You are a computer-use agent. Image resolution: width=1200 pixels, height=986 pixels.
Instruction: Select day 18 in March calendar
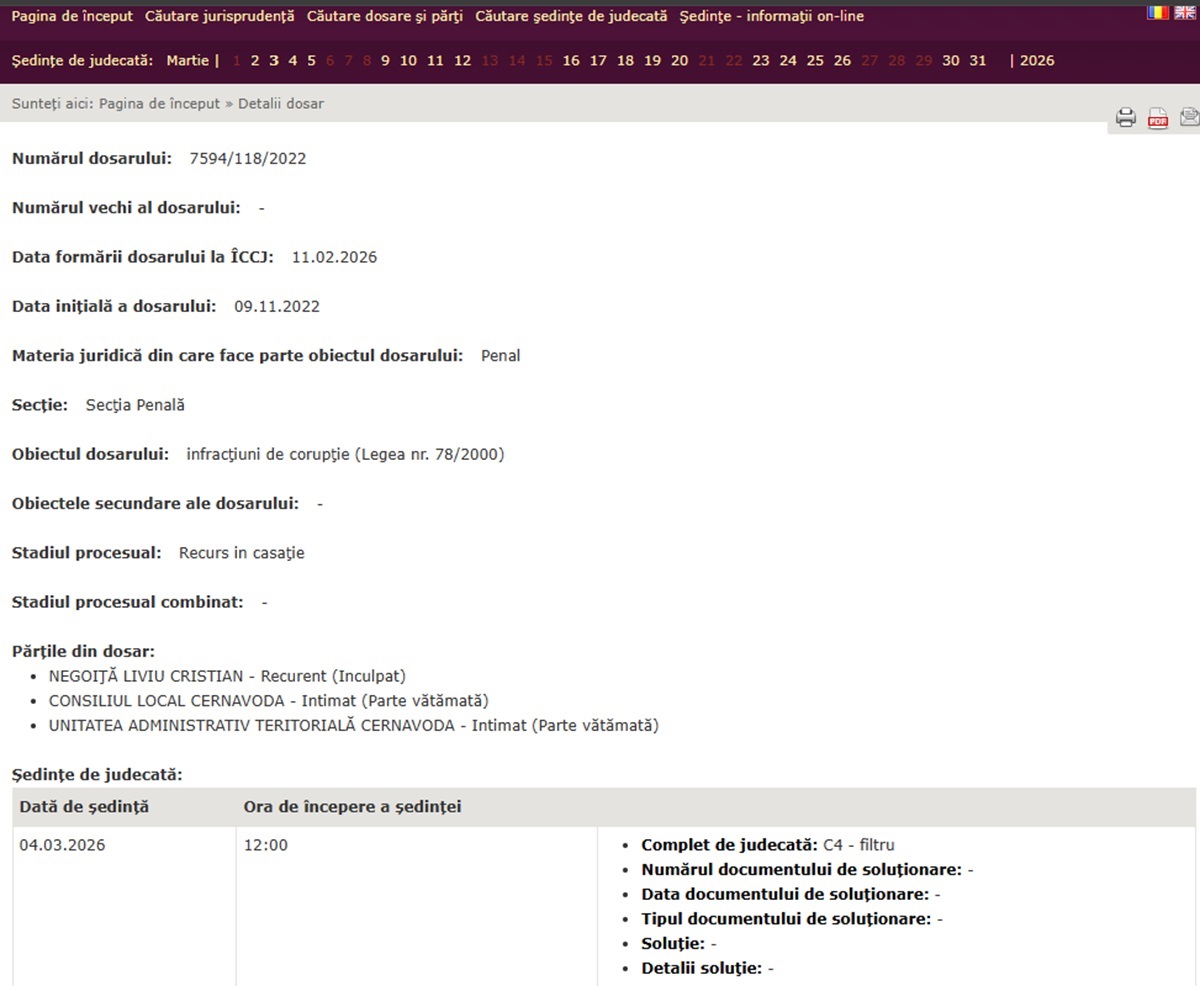[625, 60]
